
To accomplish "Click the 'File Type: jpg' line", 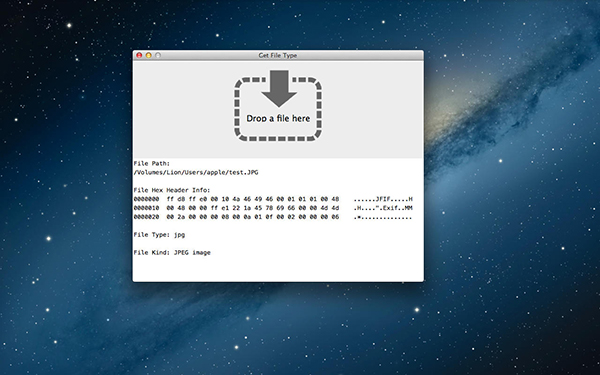I will (159, 235).
